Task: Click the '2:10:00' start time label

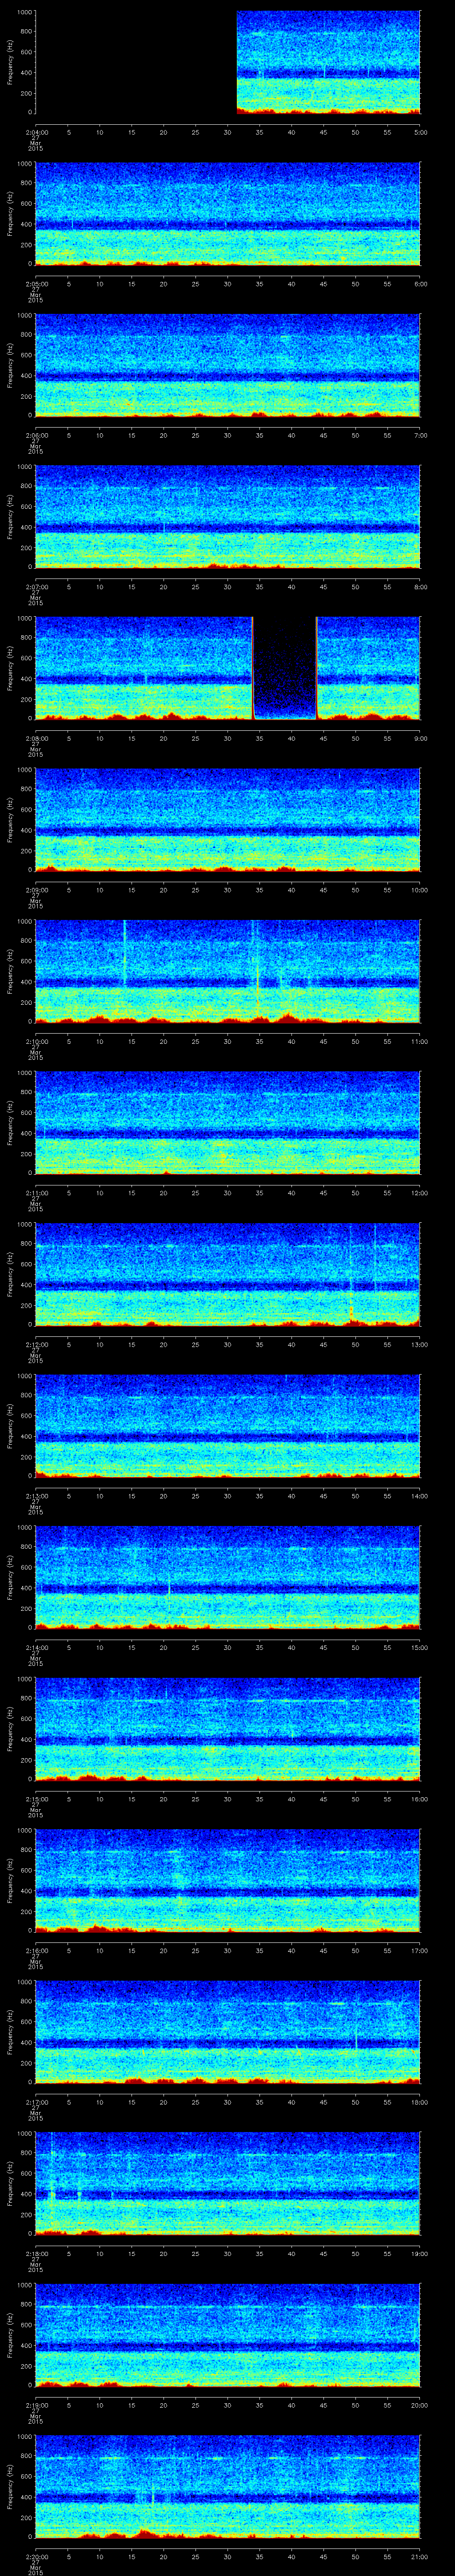Action: coord(36,1041)
